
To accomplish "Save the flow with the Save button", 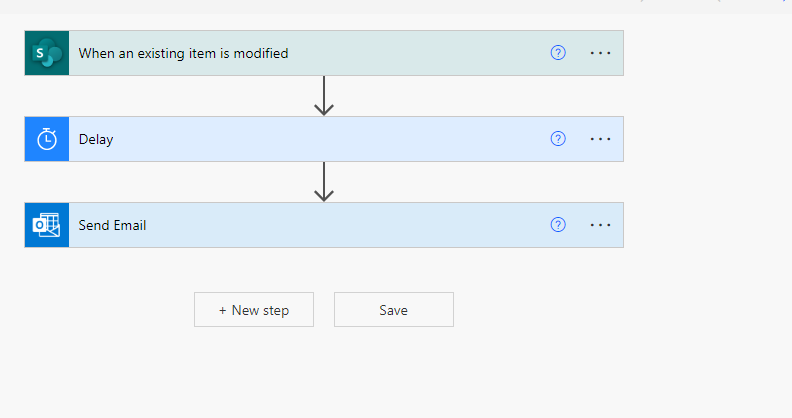I will tap(394, 309).
